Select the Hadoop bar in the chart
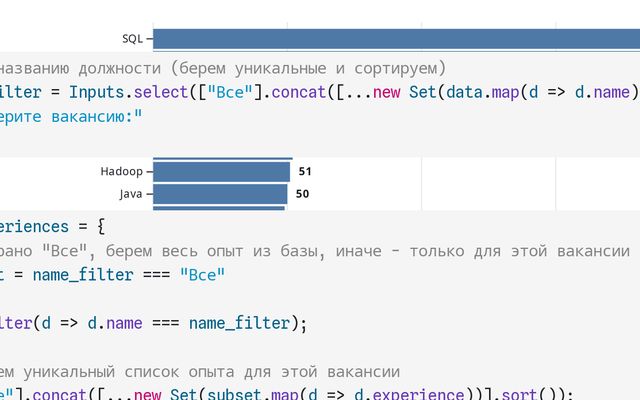 pos(222,171)
